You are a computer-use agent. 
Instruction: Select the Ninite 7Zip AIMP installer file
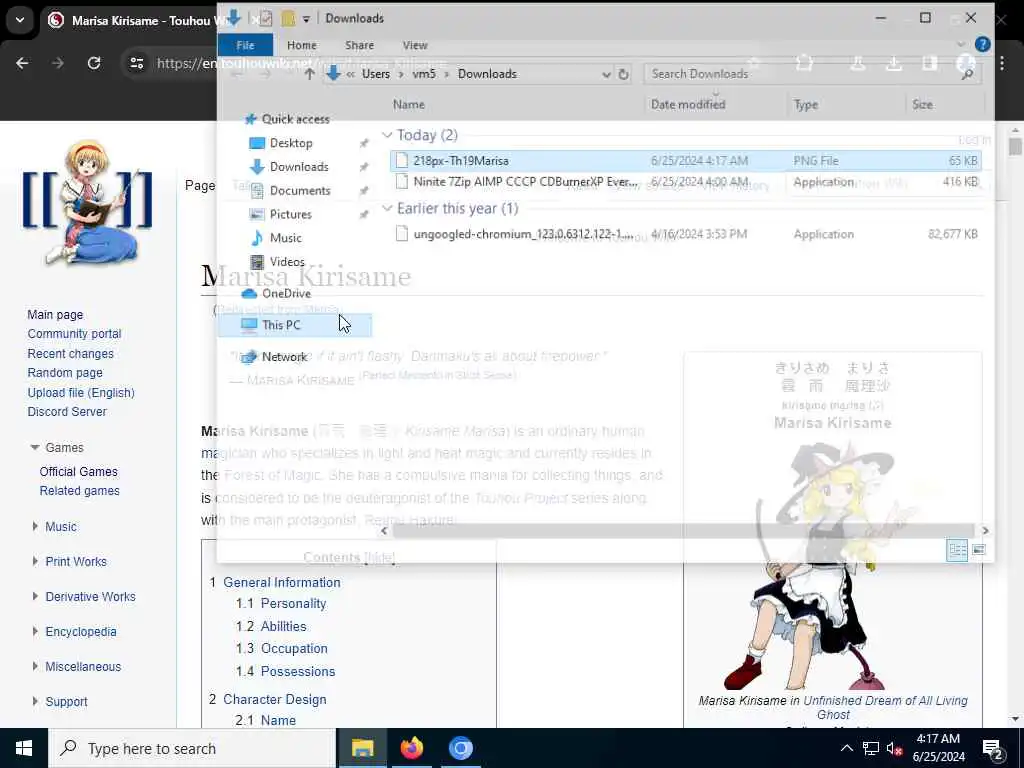(x=686, y=182)
